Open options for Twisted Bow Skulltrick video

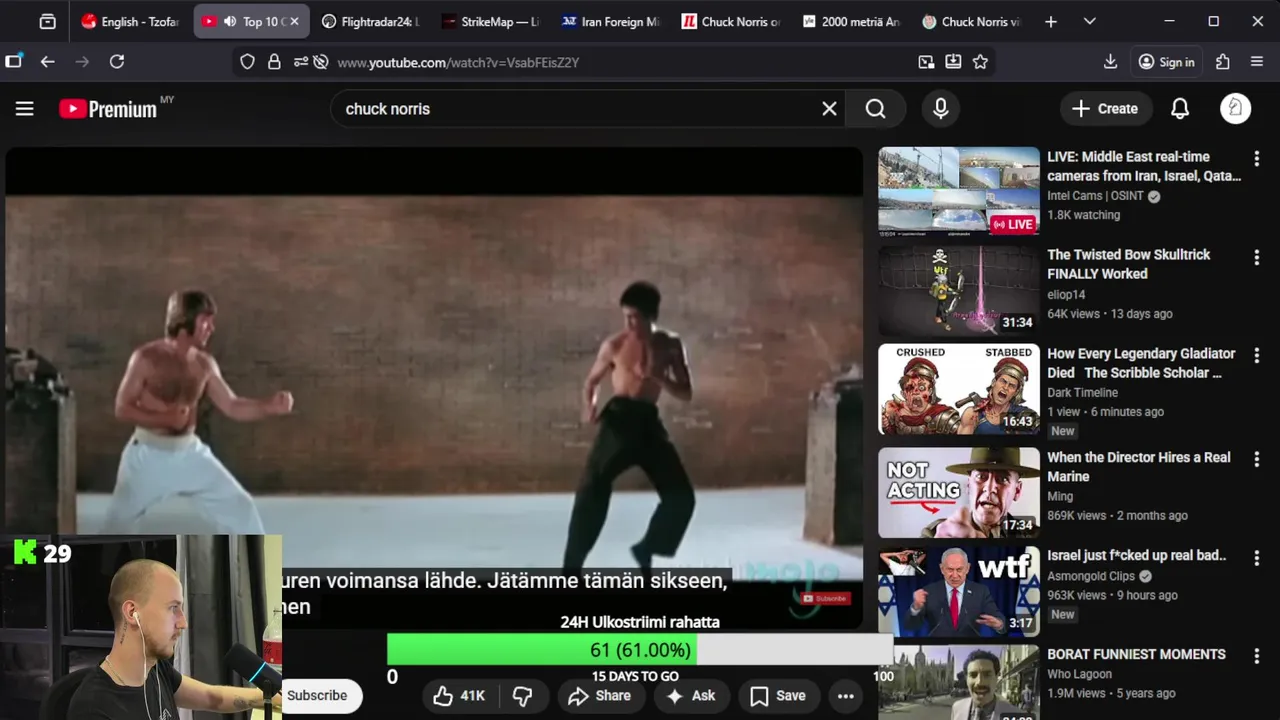click(1257, 257)
